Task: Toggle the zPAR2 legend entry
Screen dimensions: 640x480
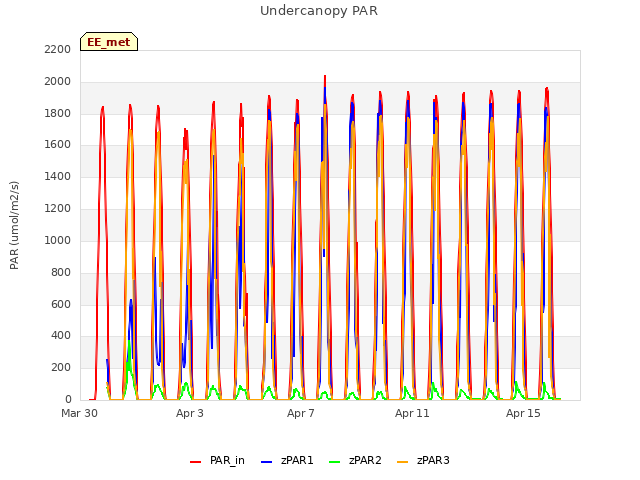Action: click(355, 461)
